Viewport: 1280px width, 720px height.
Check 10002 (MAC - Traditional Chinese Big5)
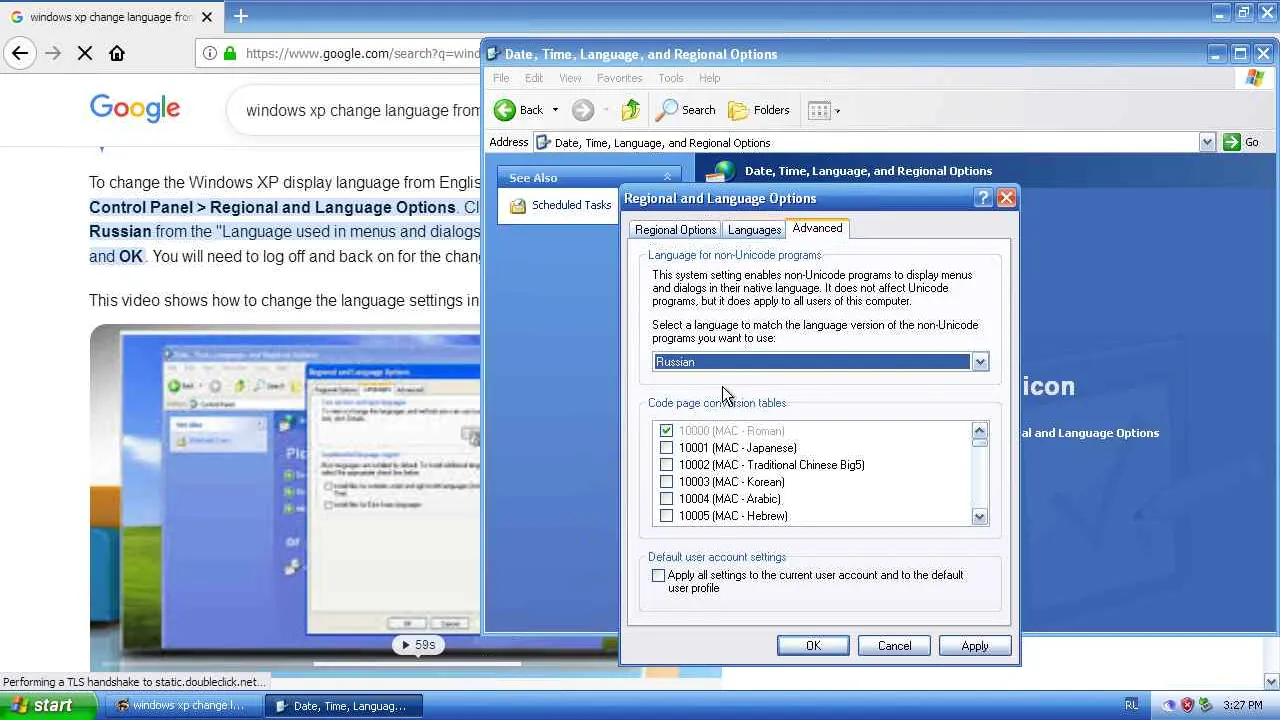tap(667, 465)
